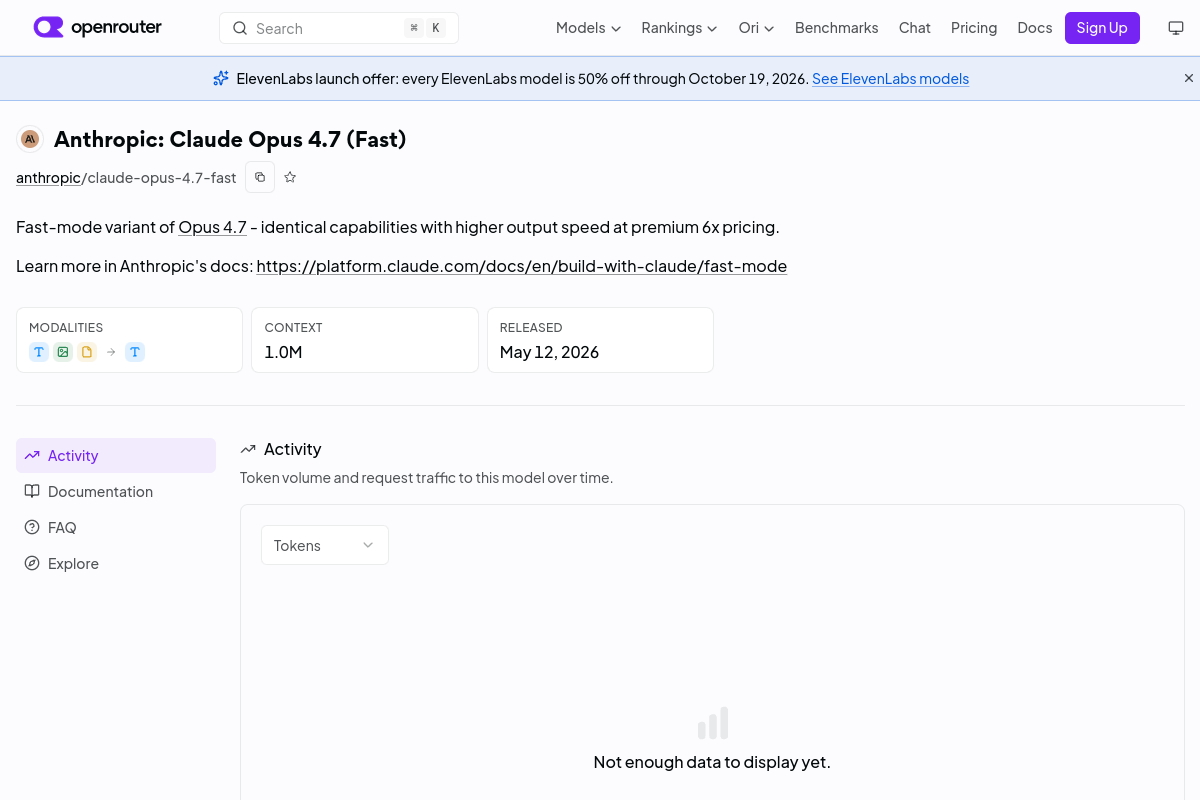Image resolution: width=1200 pixels, height=800 pixels.
Task: Favorite this model with the star icon
Action: 290,177
